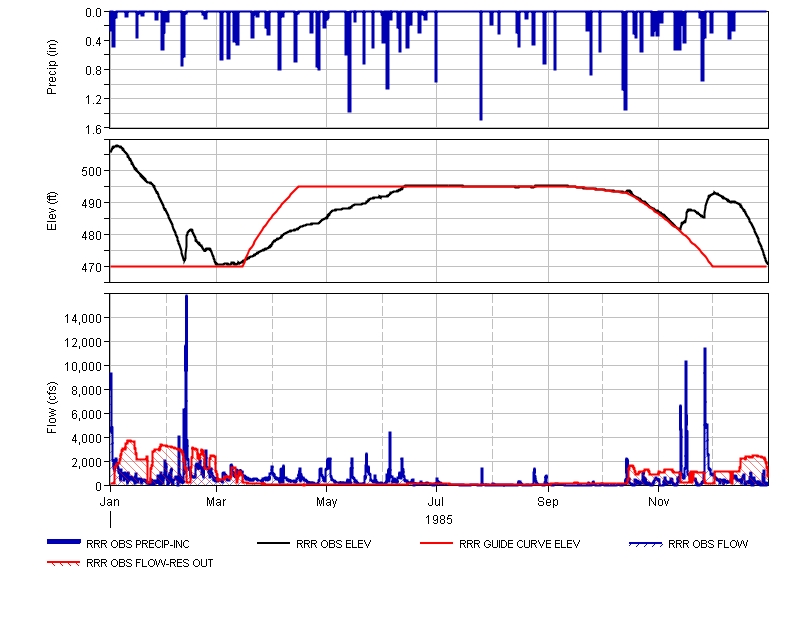
Task: Click the Precip (in) axis title
Action: (52, 67)
